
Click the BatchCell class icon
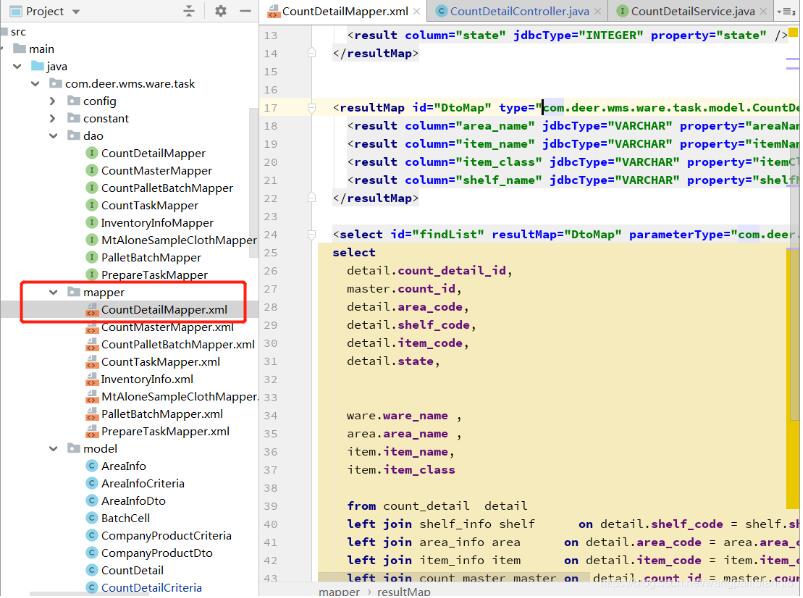tap(92, 518)
